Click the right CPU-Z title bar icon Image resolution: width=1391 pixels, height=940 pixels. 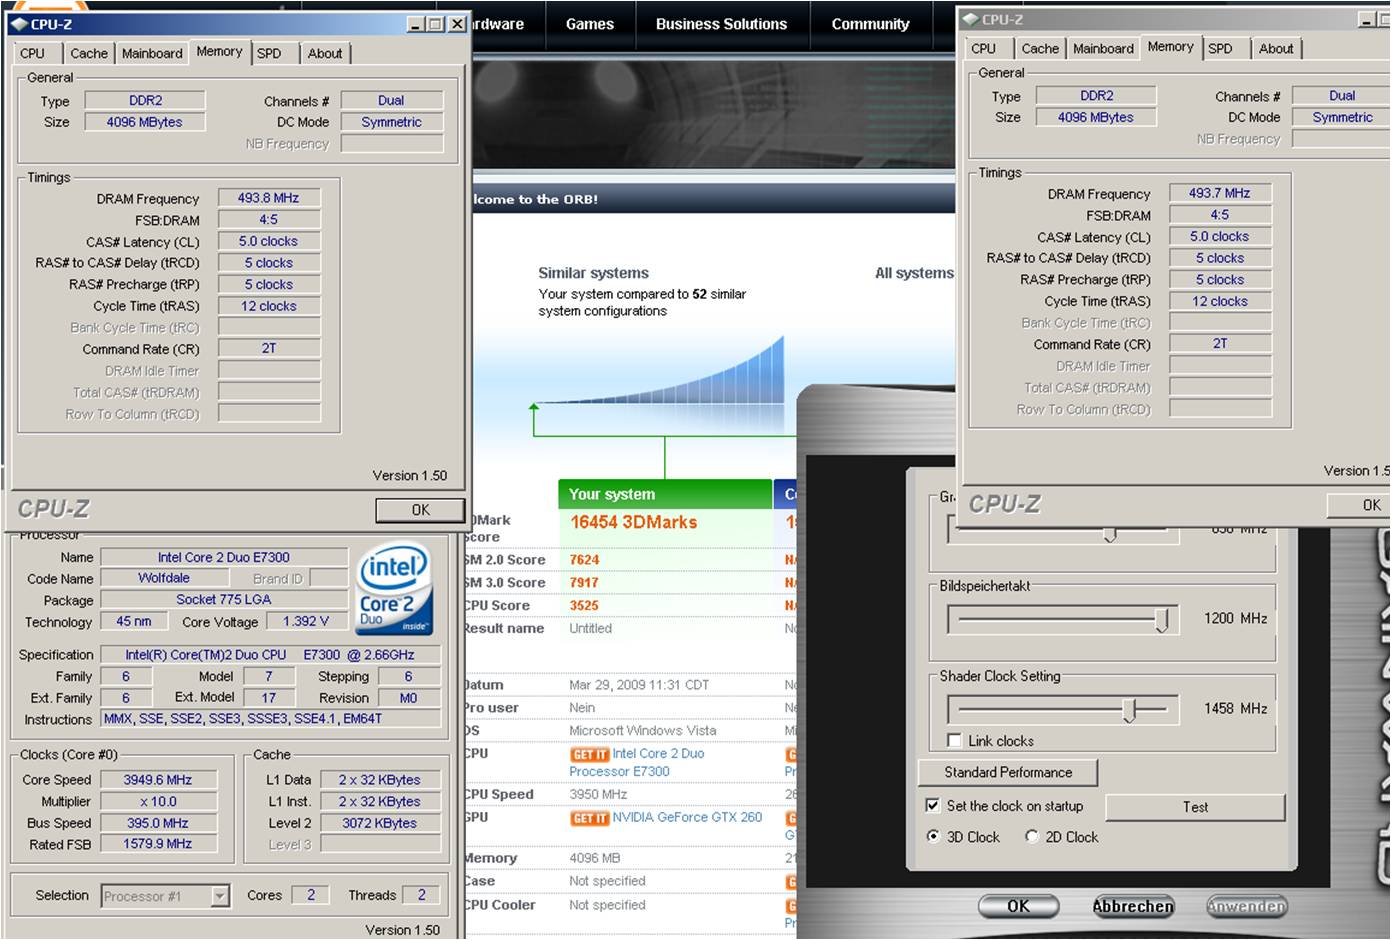(970, 19)
